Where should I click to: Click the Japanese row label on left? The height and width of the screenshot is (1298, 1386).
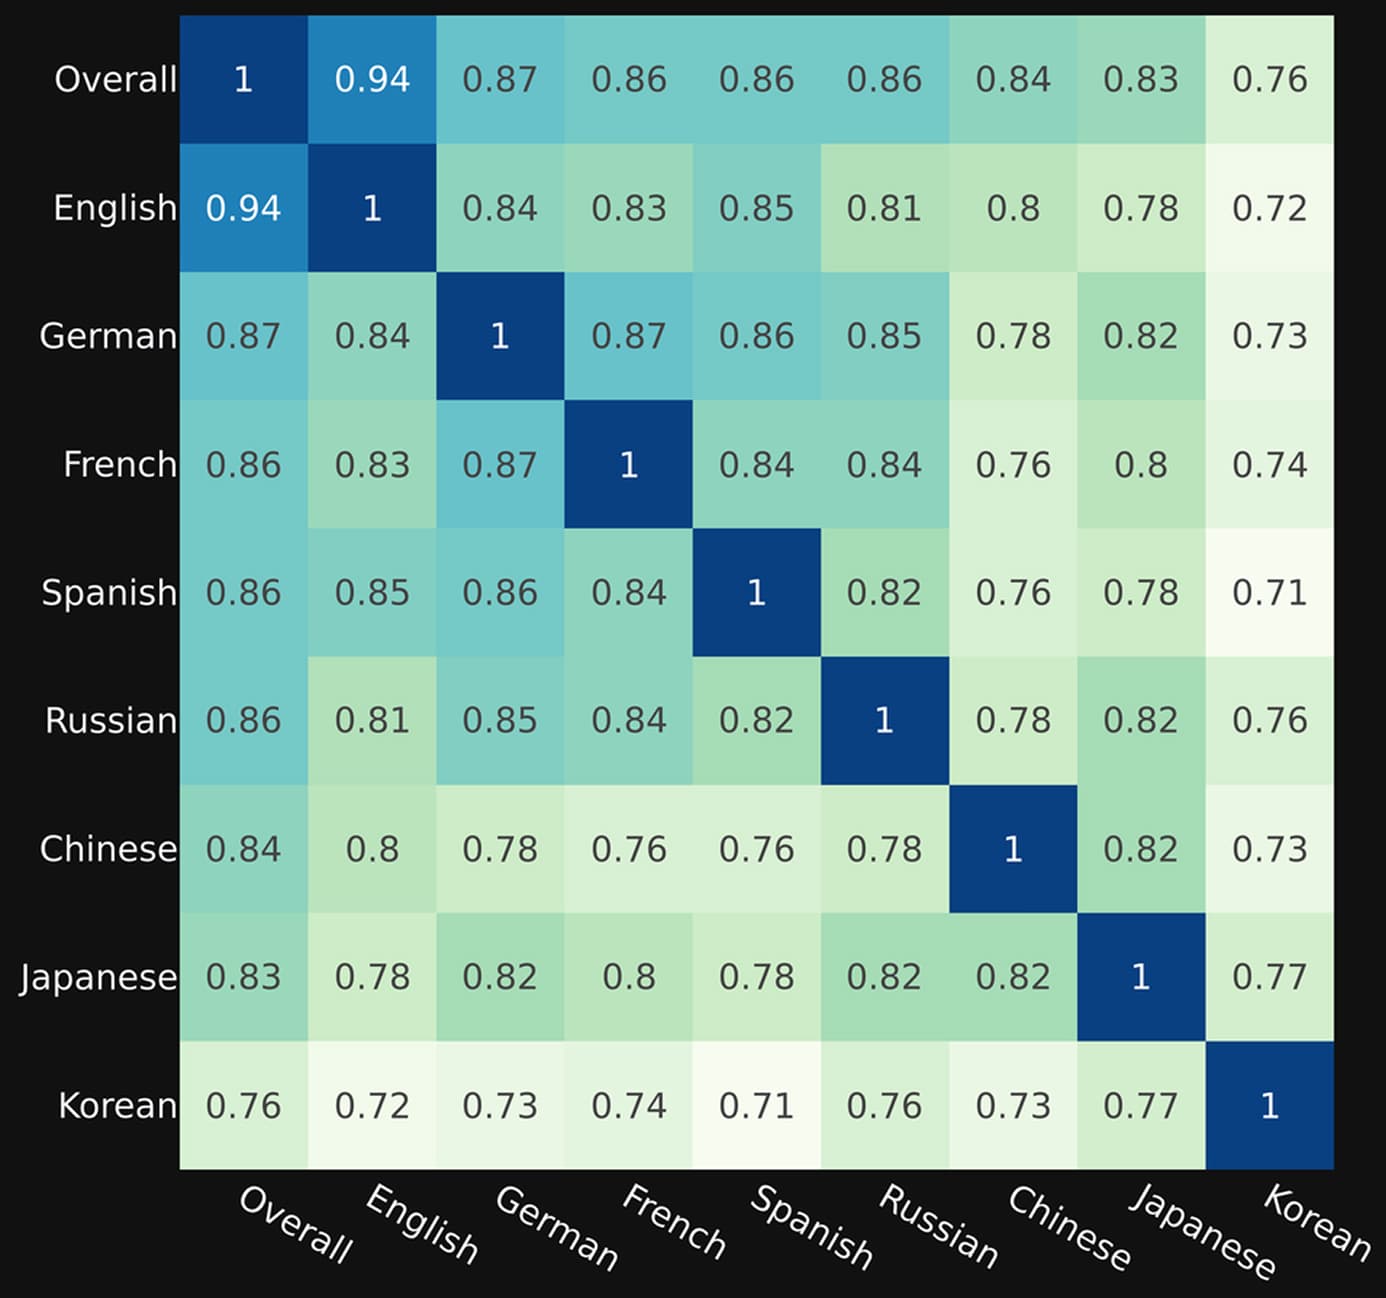[x=98, y=977]
